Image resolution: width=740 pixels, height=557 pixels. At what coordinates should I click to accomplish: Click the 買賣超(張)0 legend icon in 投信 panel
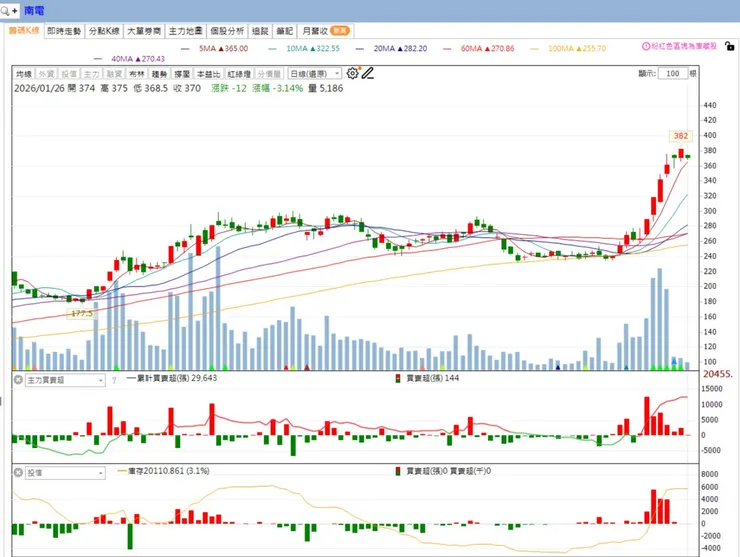click(398, 471)
